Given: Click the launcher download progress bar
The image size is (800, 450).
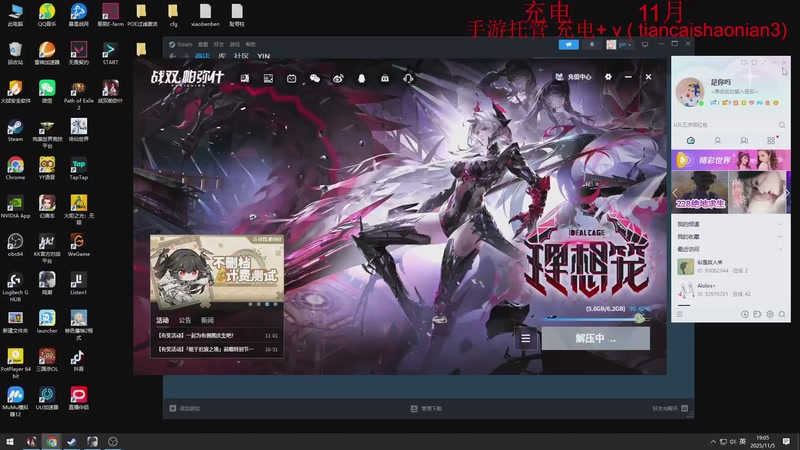Looking at the screenshot, I should tap(595, 319).
